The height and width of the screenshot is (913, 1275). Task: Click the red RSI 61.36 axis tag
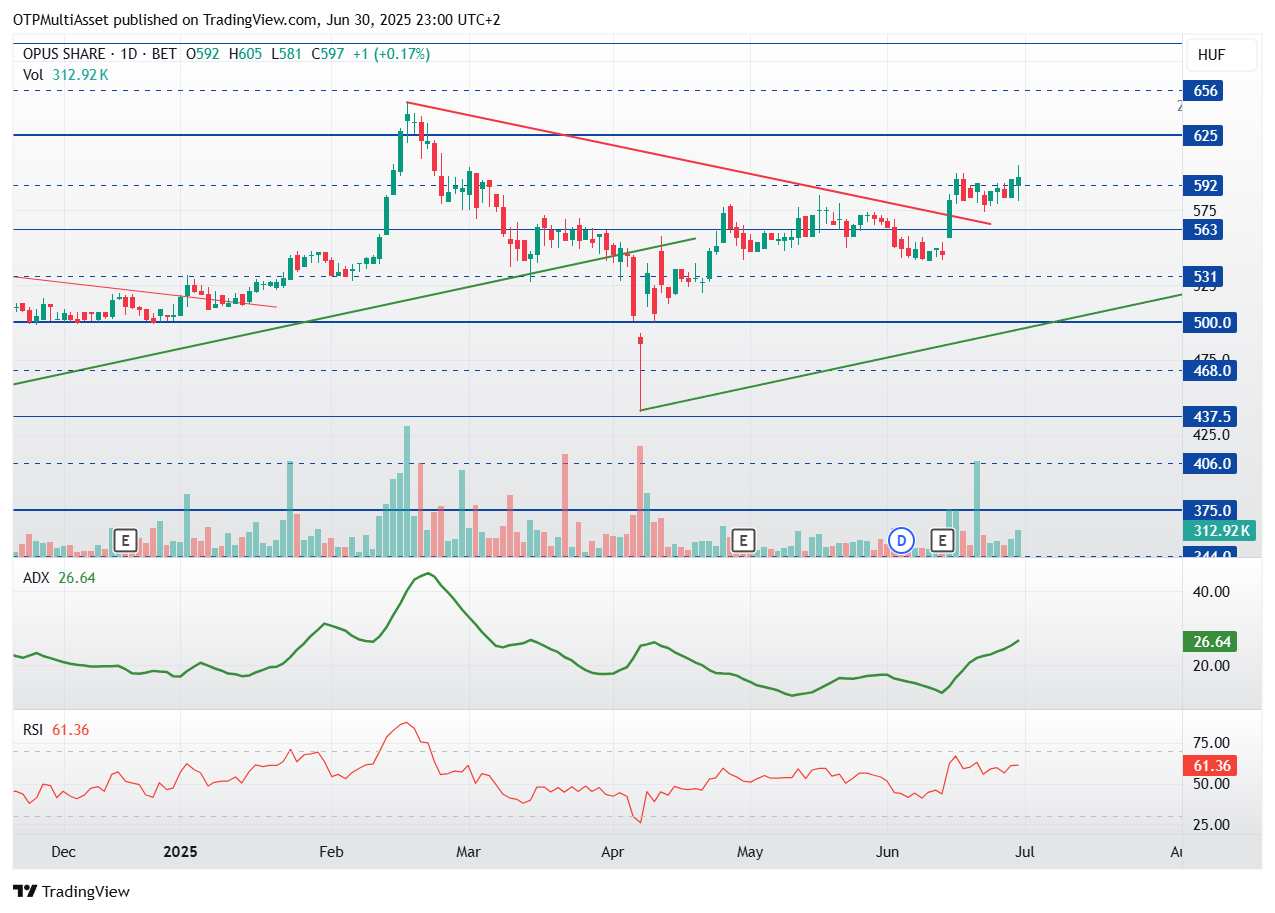(x=1210, y=766)
